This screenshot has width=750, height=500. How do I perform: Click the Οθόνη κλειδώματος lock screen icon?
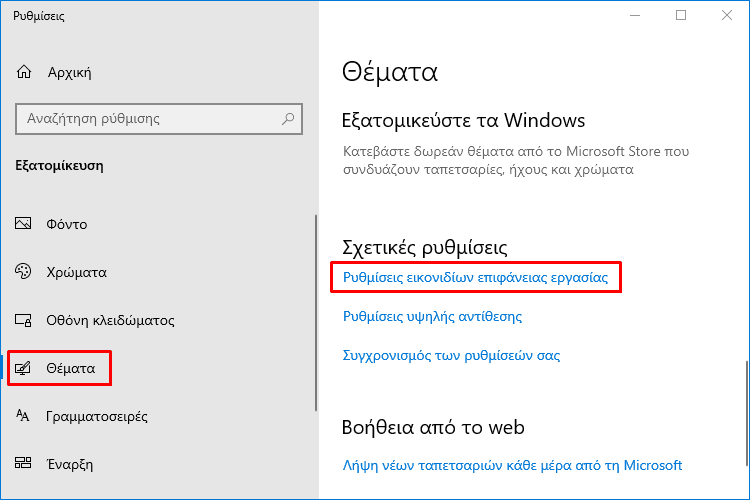coord(23,320)
